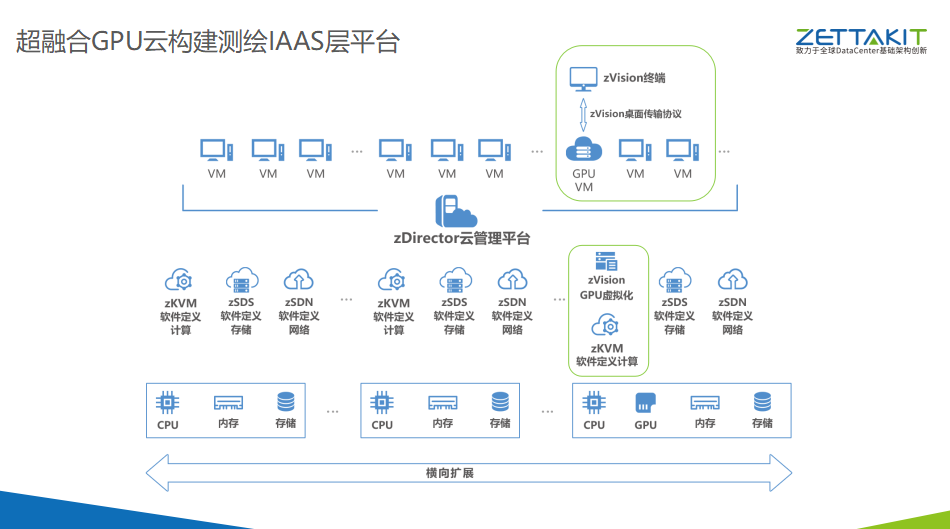This screenshot has width=950, height=529.
Task: Click the zDirector云管理平台 cloud server icon
Action: coord(456,211)
